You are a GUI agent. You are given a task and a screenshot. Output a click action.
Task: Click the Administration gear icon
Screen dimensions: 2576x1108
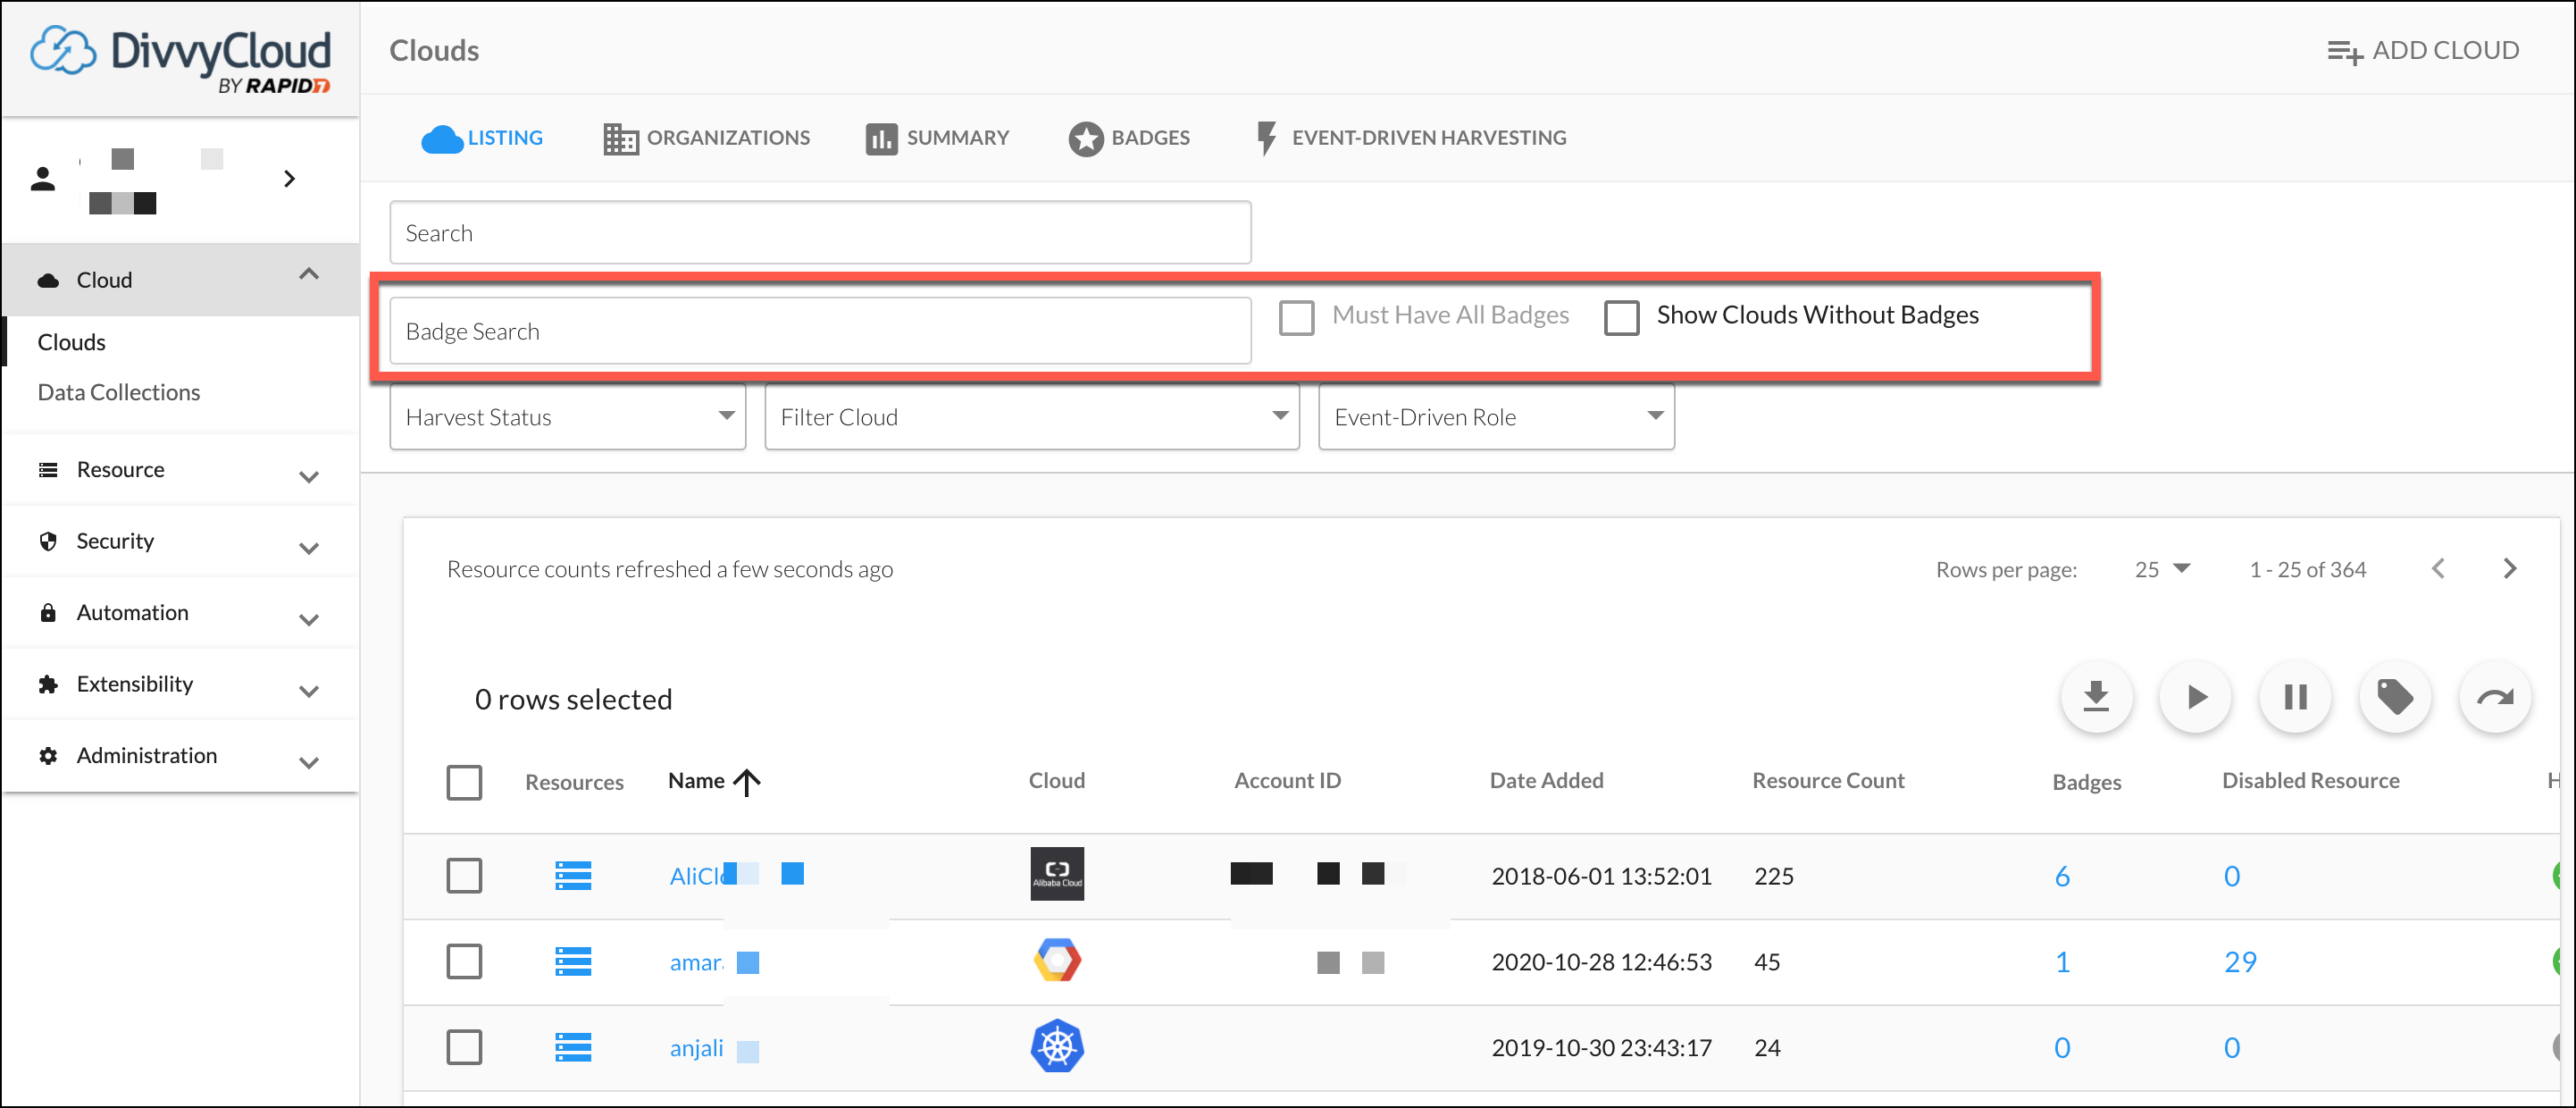[x=47, y=755]
